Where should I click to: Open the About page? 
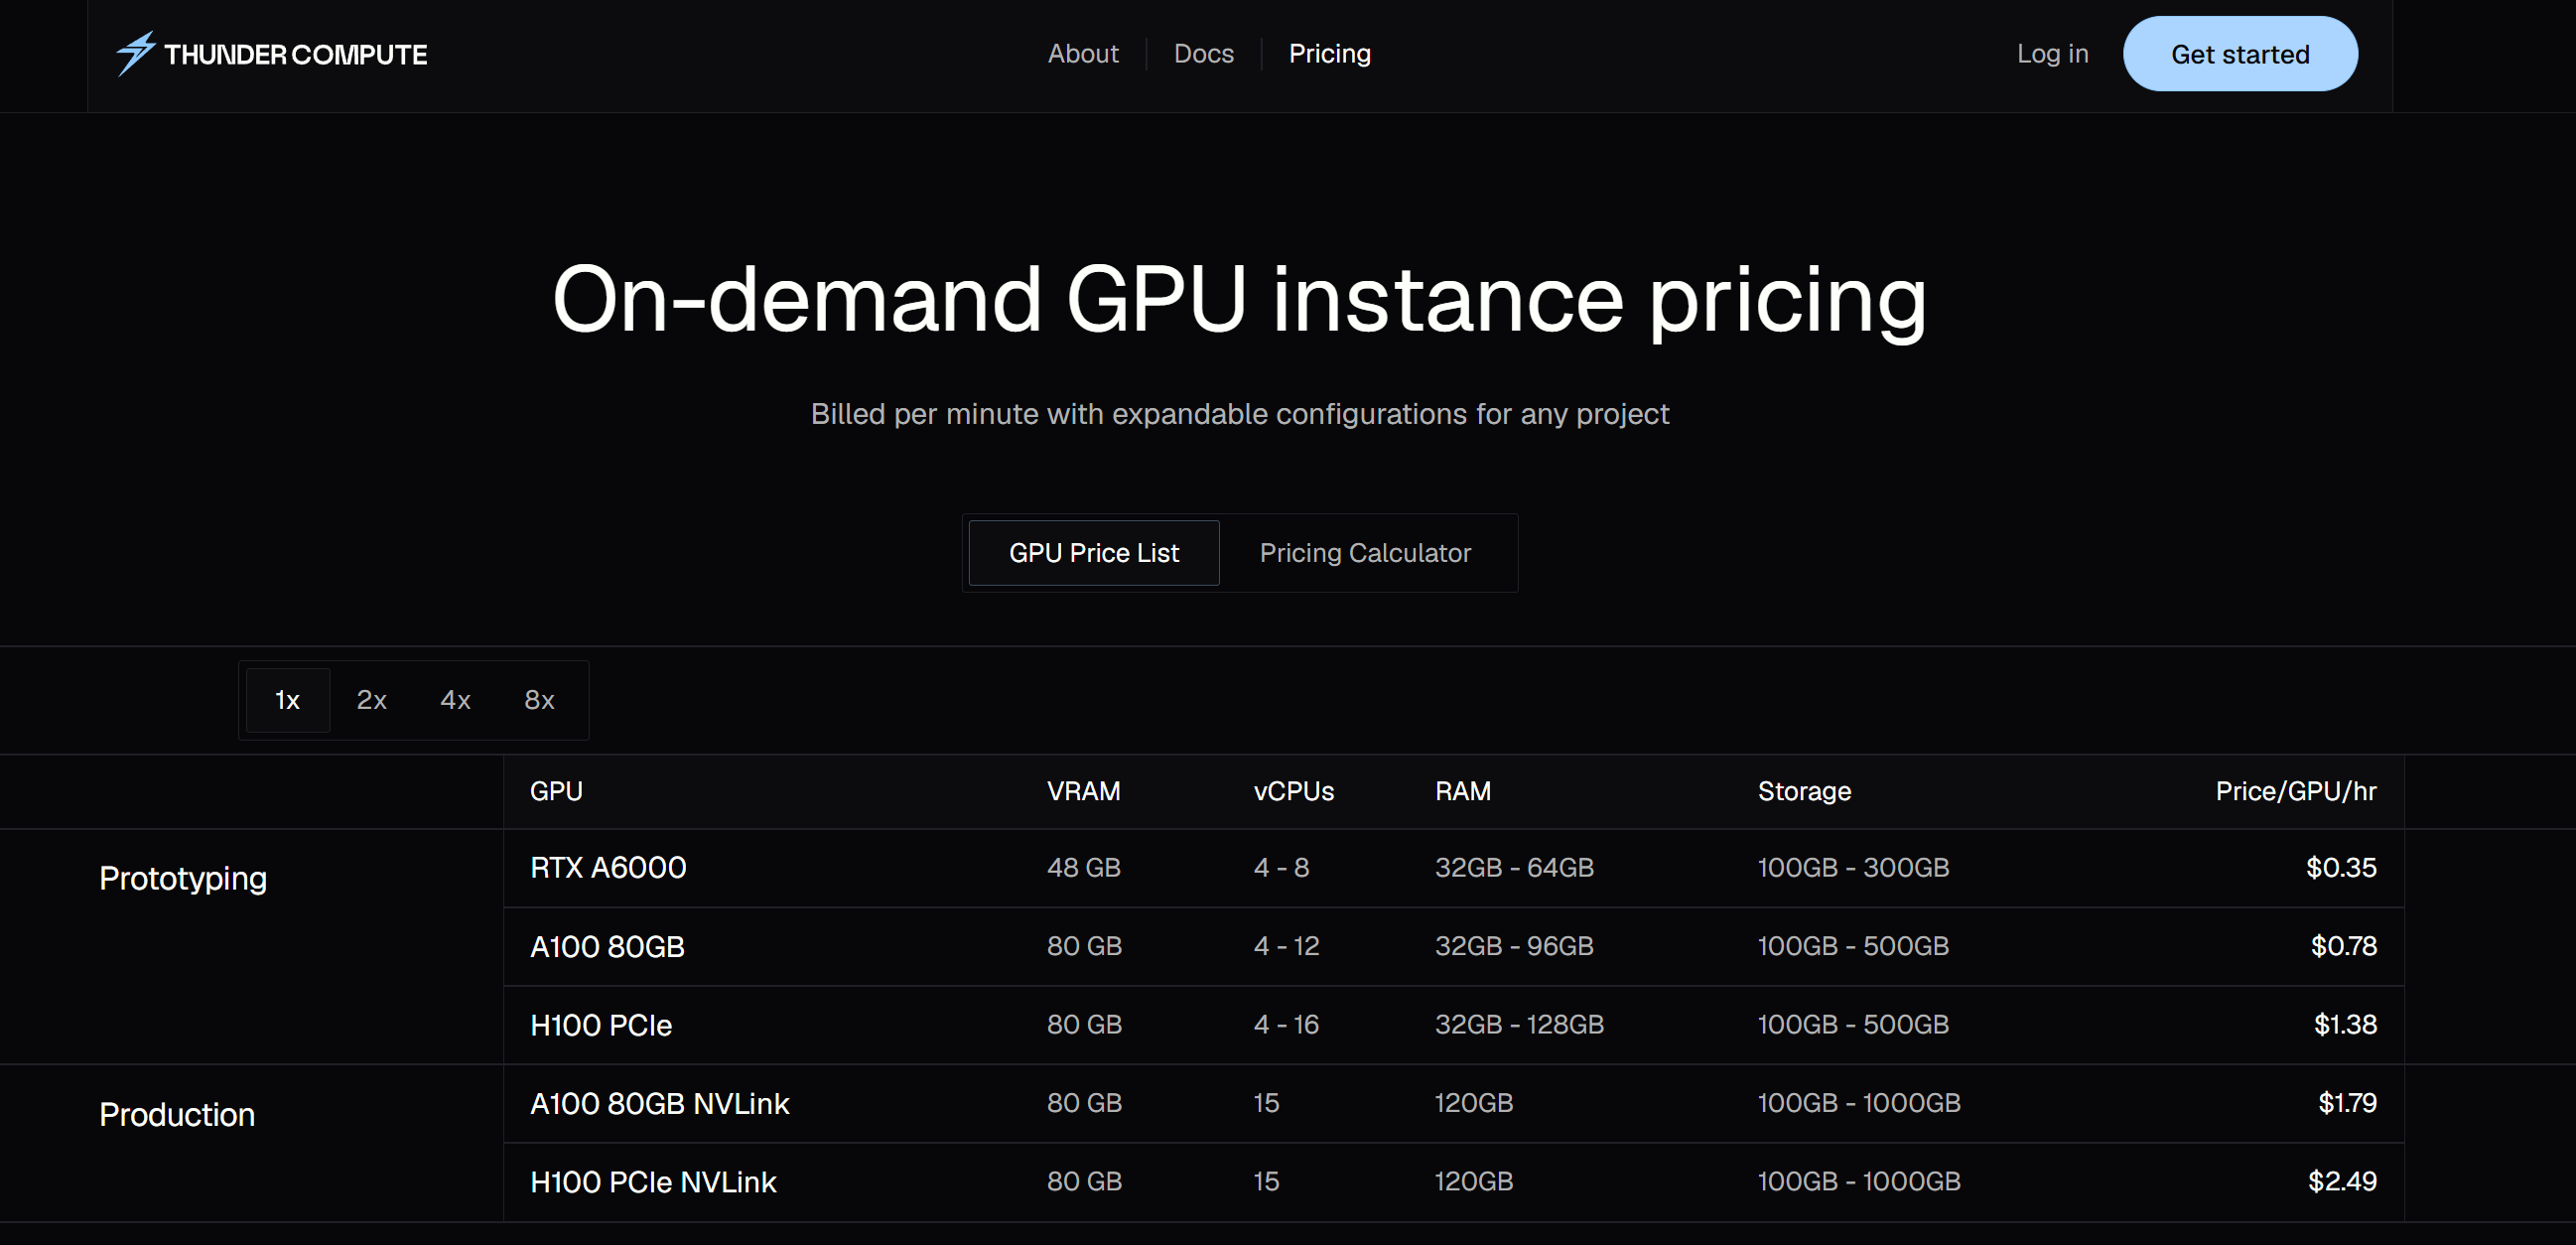click(1082, 54)
